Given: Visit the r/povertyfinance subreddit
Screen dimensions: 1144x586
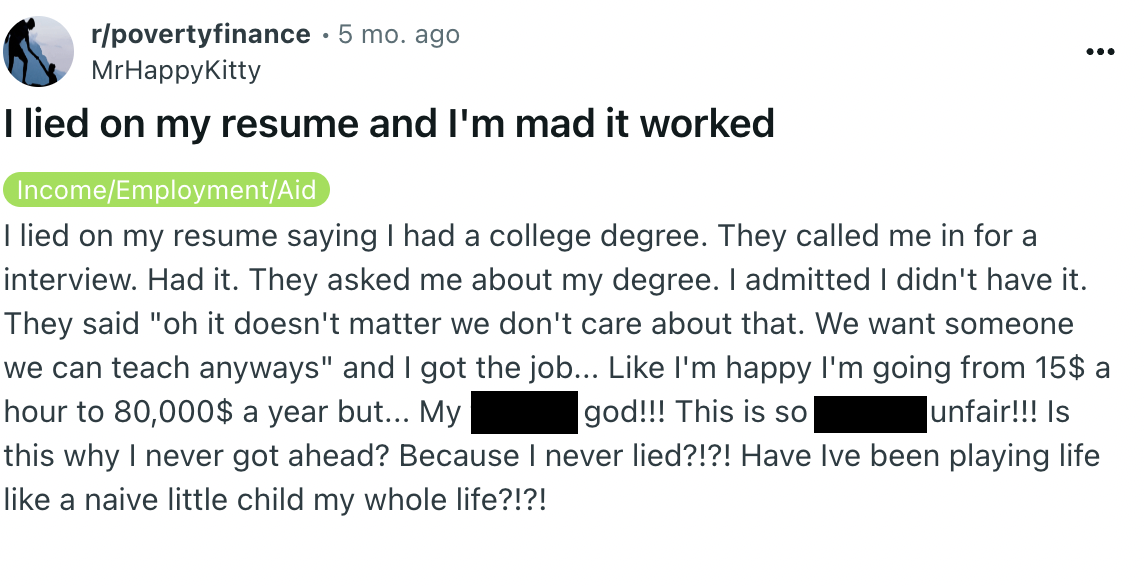Looking at the screenshot, I should coord(199,33).
